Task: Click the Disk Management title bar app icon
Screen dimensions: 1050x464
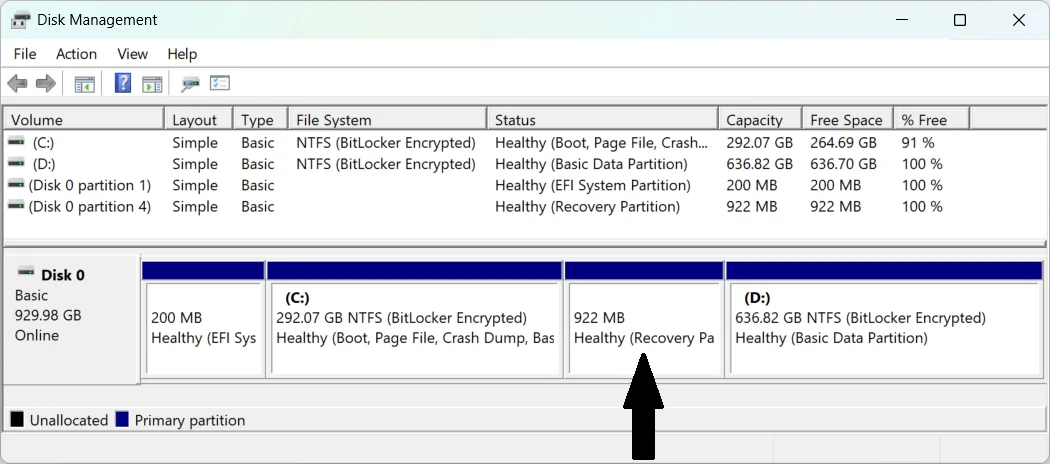Action: (20, 20)
